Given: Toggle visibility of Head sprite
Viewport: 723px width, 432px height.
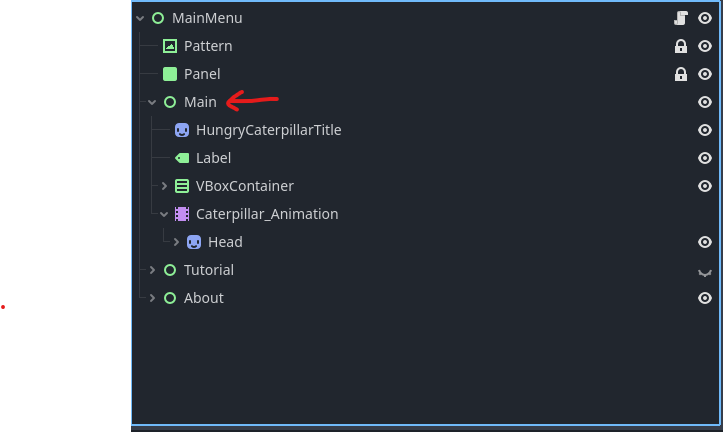Looking at the screenshot, I should (x=705, y=242).
